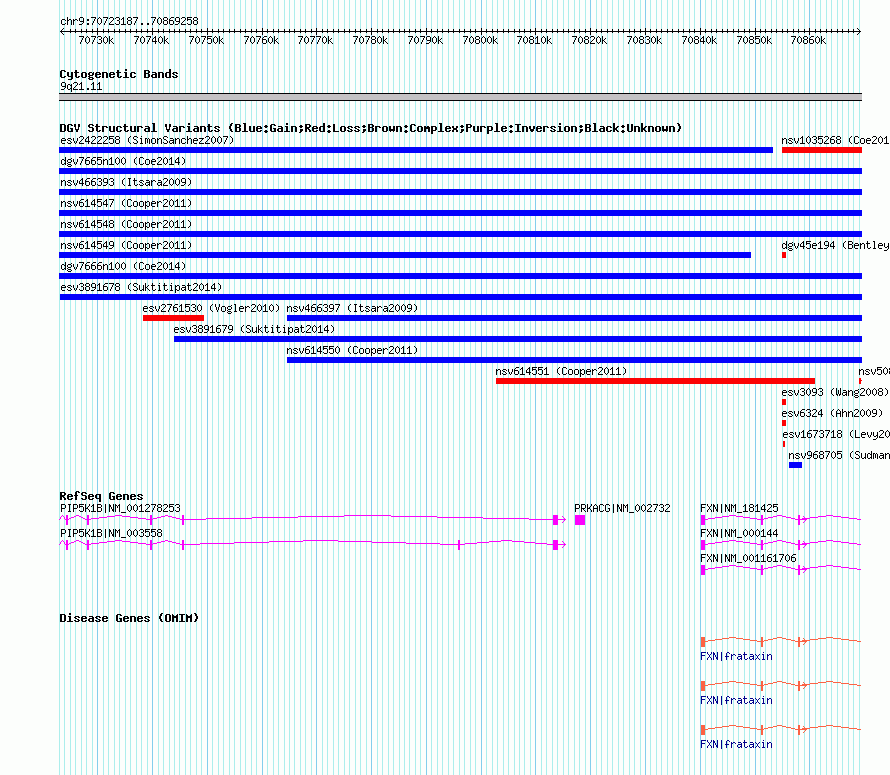The height and width of the screenshot is (775, 890).
Task: Select the 9q21.11 band label
Action: pyautogui.click(x=81, y=86)
